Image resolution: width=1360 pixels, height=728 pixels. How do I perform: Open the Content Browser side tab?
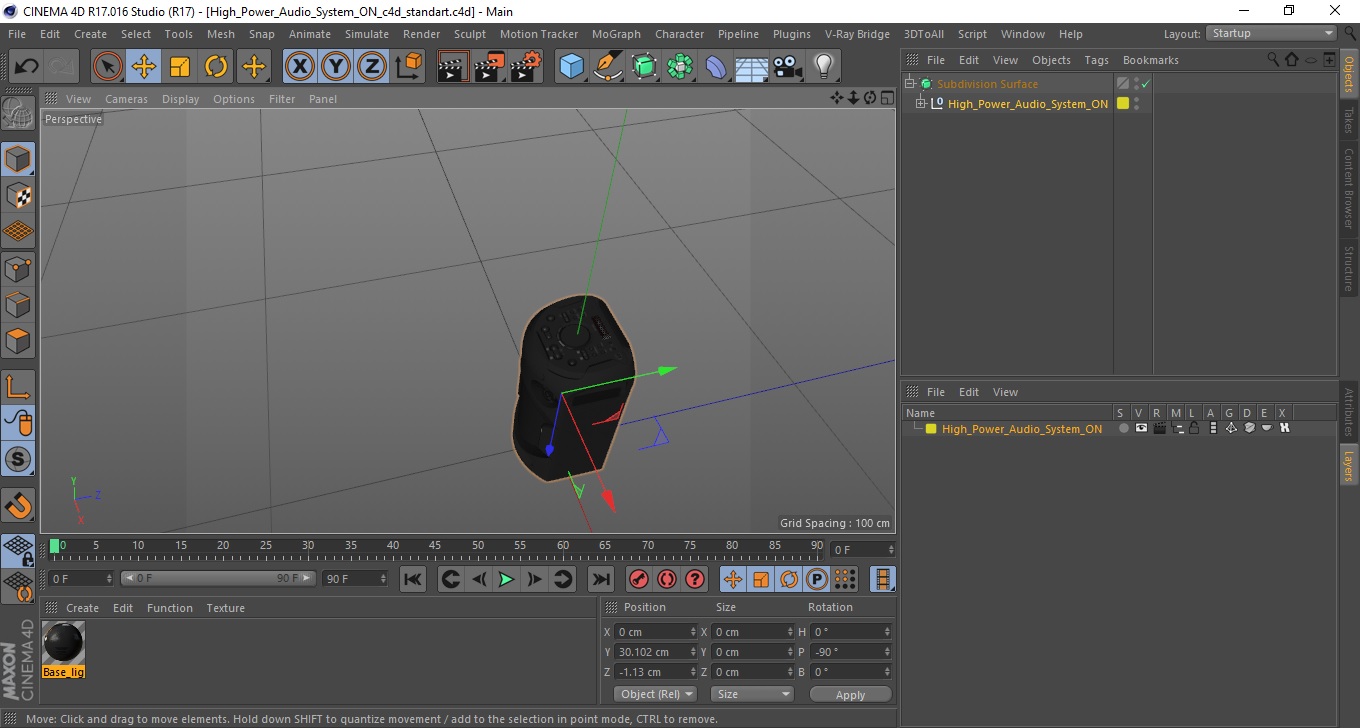click(x=1349, y=188)
